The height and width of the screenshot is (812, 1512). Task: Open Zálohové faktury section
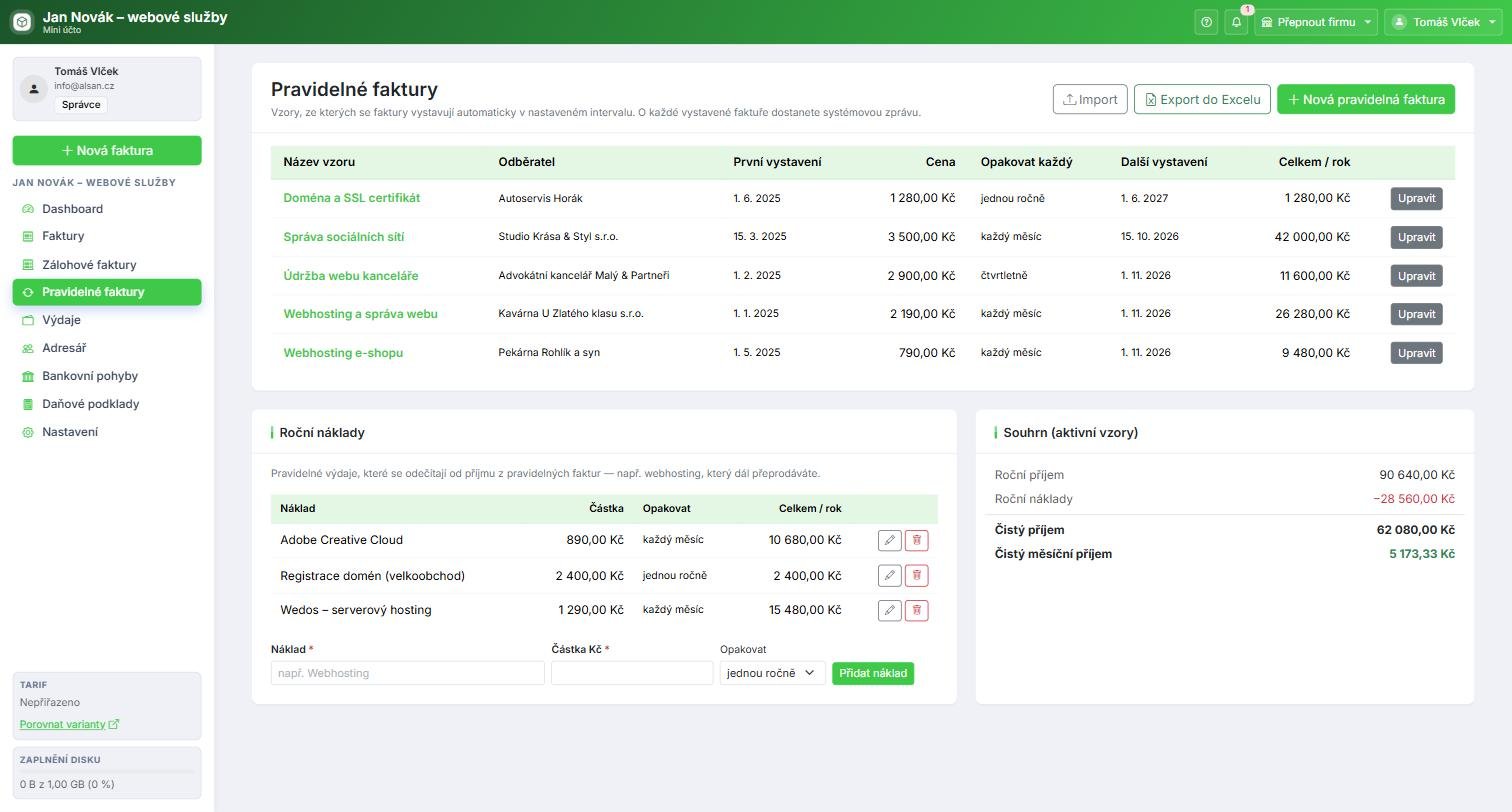click(x=107, y=265)
